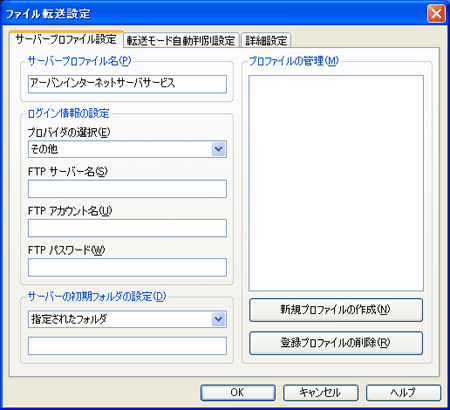Switch to 転送モード自動判別設定 tab
Image resolution: width=450 pixels, height=410 pixels.
181,41
